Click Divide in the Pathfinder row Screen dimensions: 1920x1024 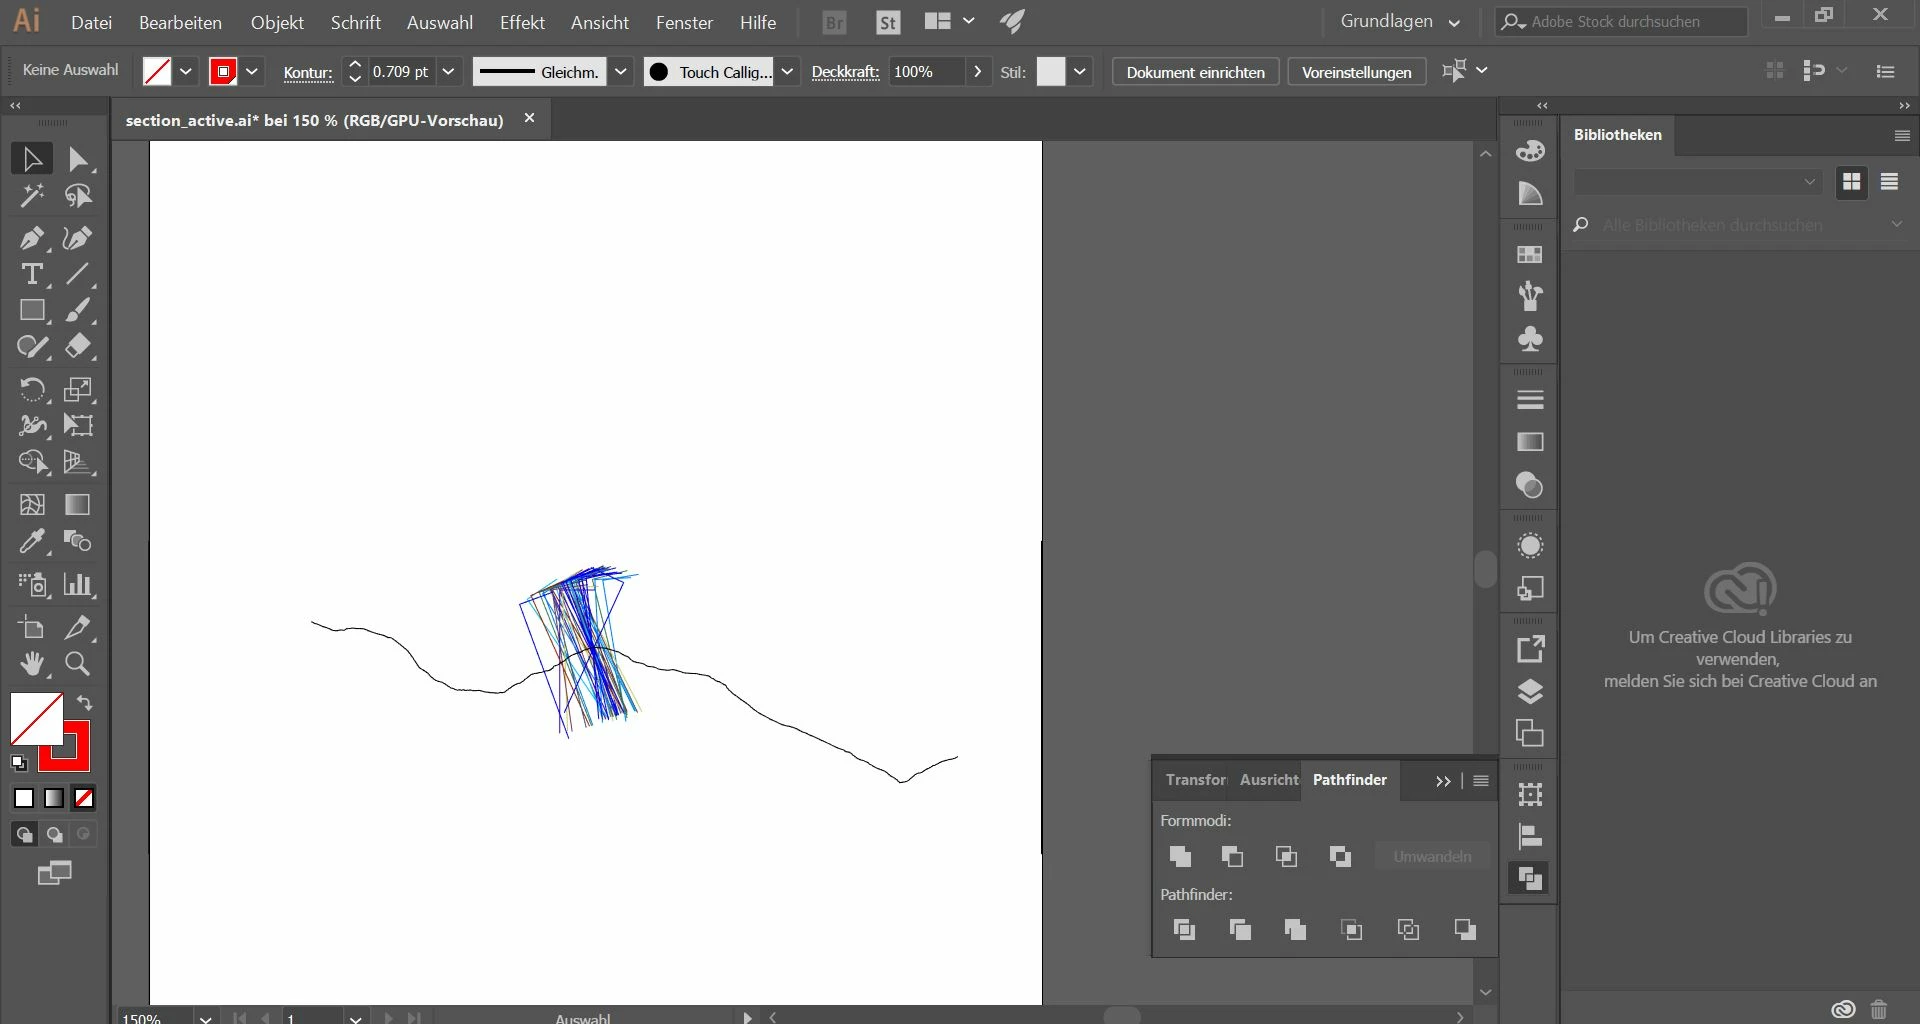[1184, 930]
